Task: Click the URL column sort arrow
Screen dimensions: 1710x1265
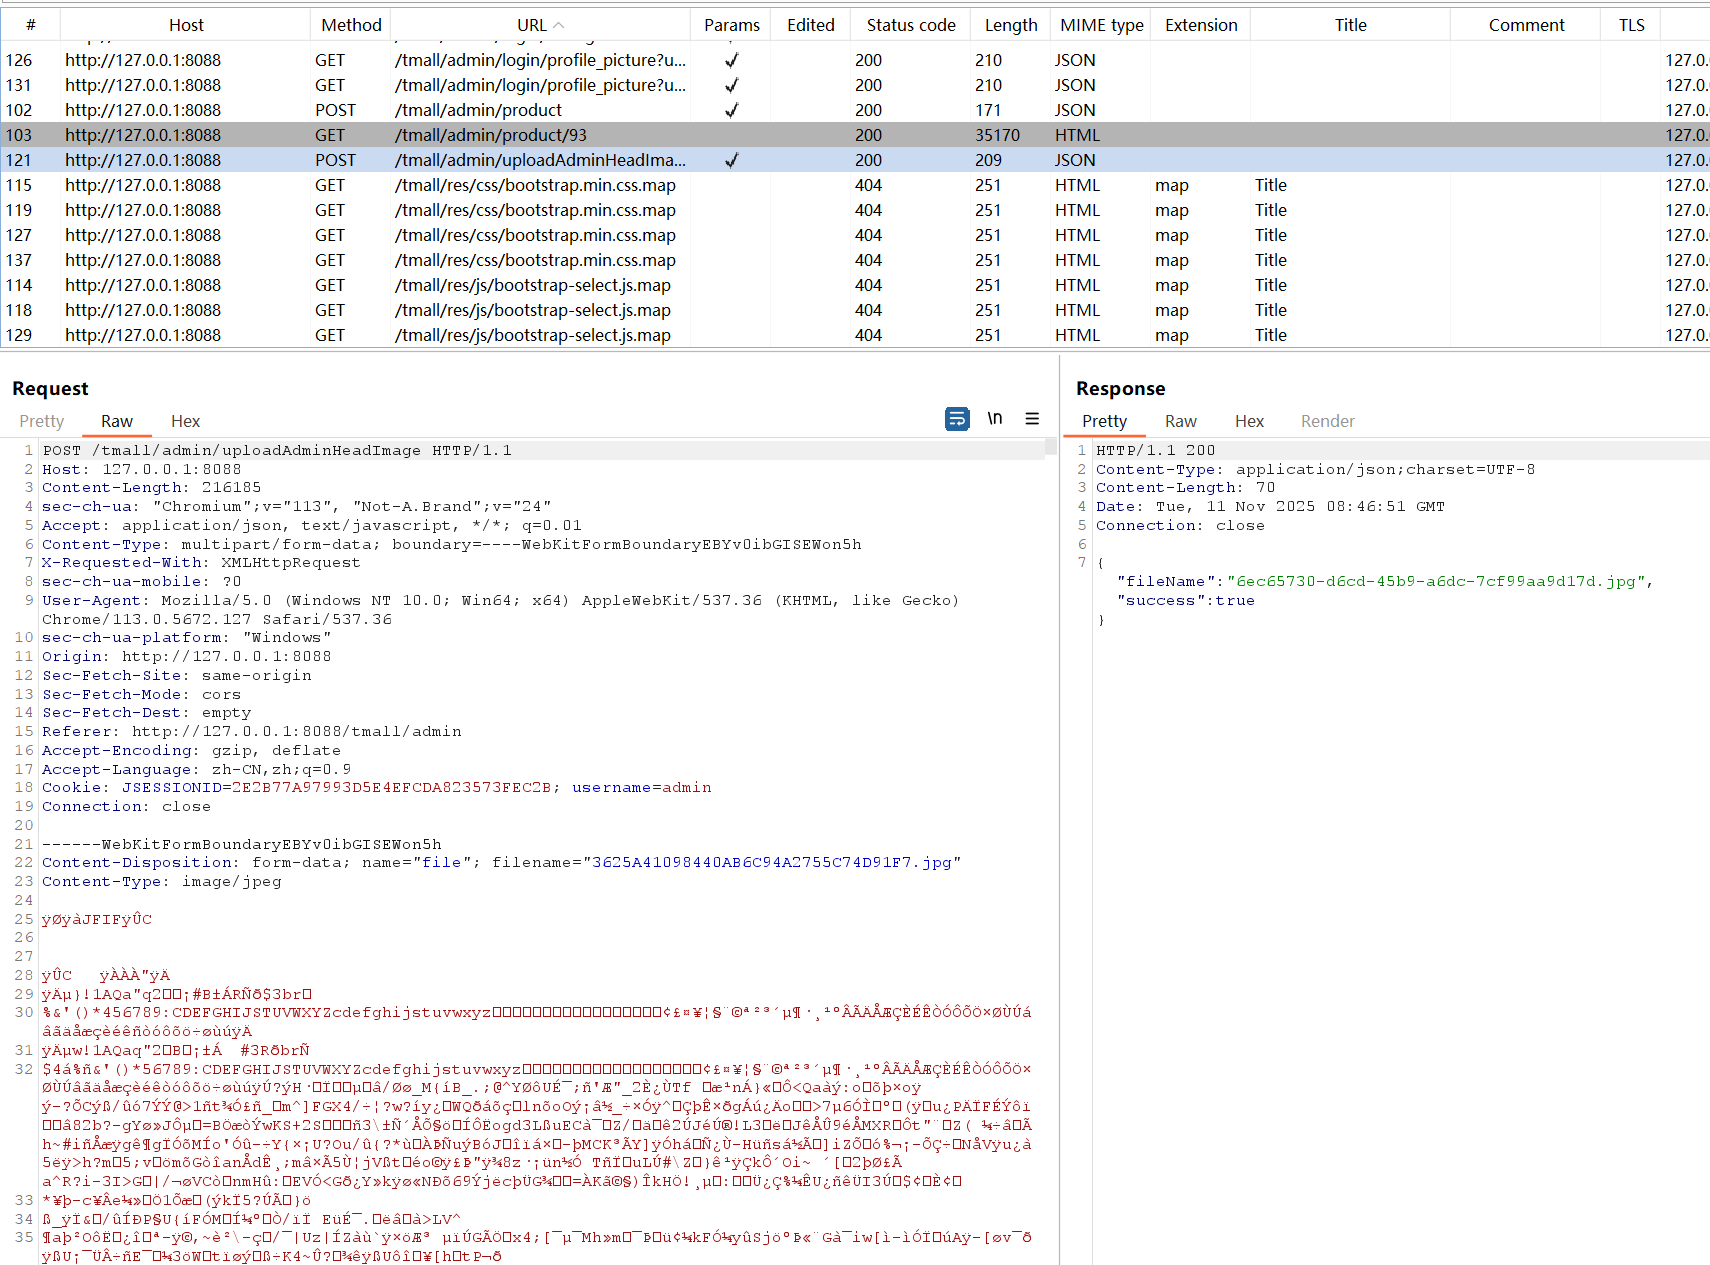Action: (559, 25)
